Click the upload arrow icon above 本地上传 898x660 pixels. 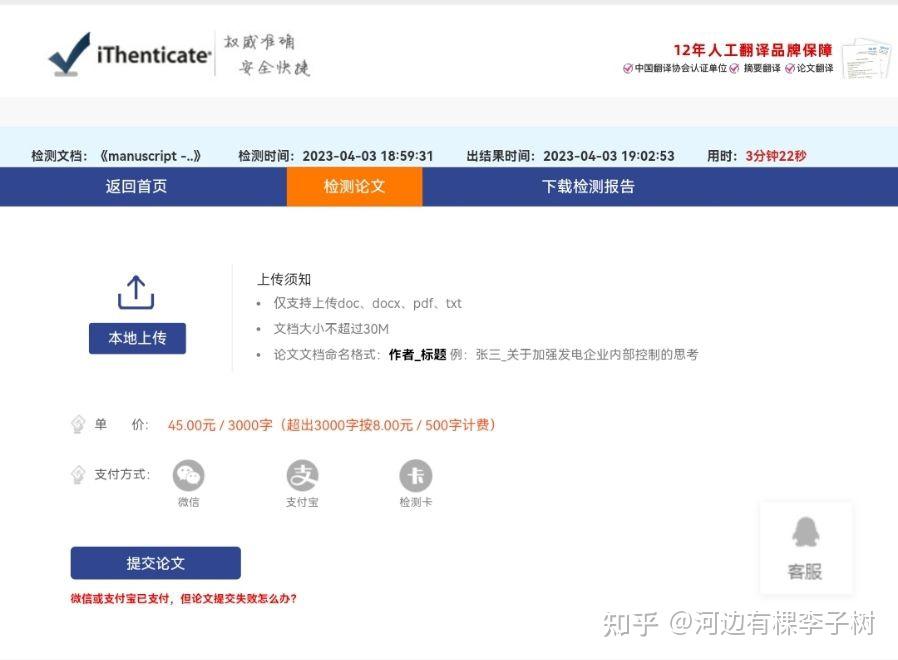(136, 293)
